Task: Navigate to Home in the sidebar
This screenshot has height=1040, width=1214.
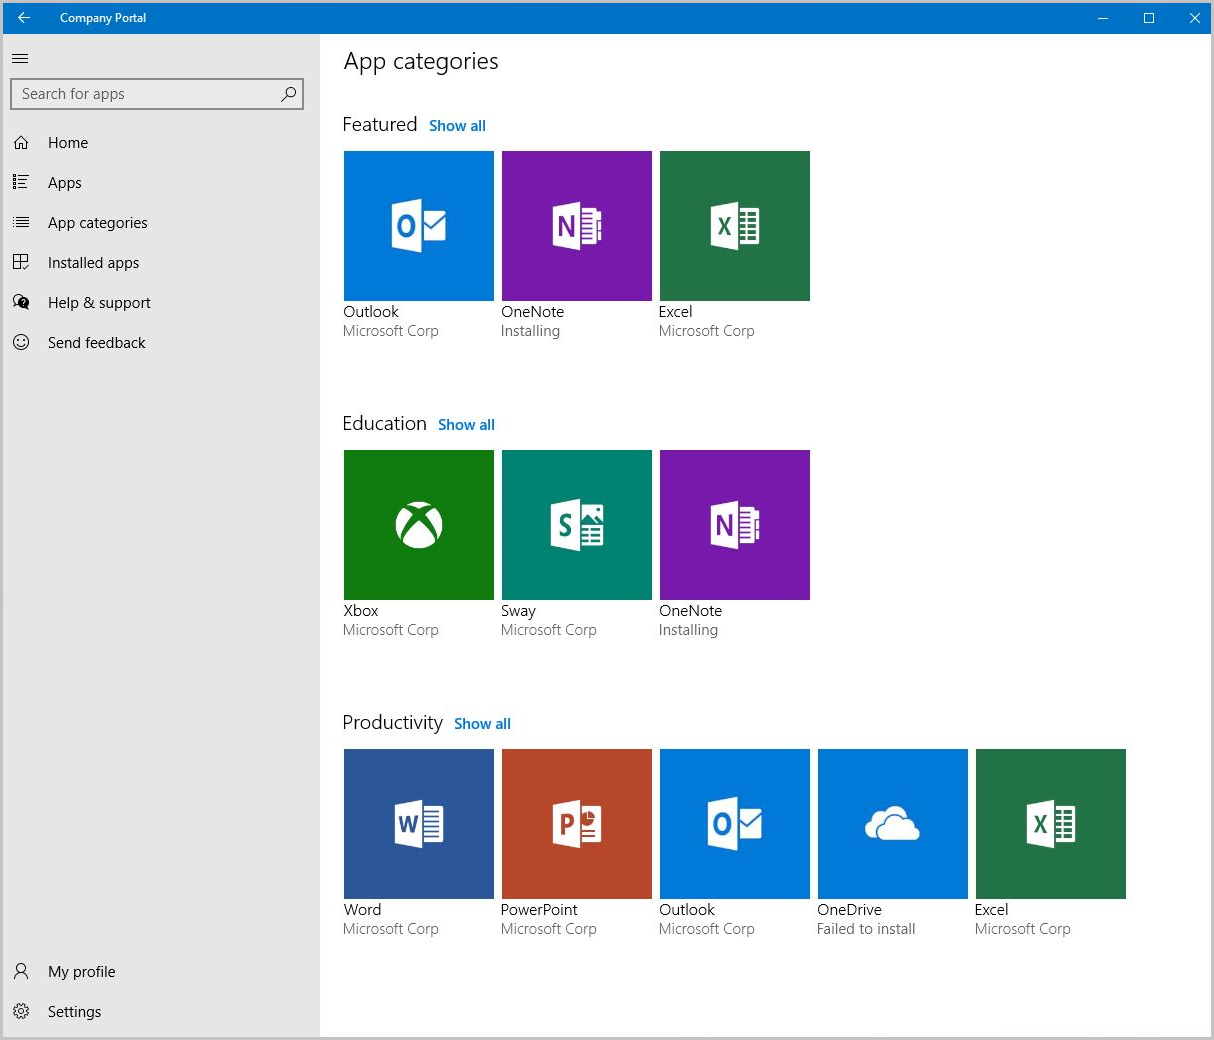Action: pos(68,143)
